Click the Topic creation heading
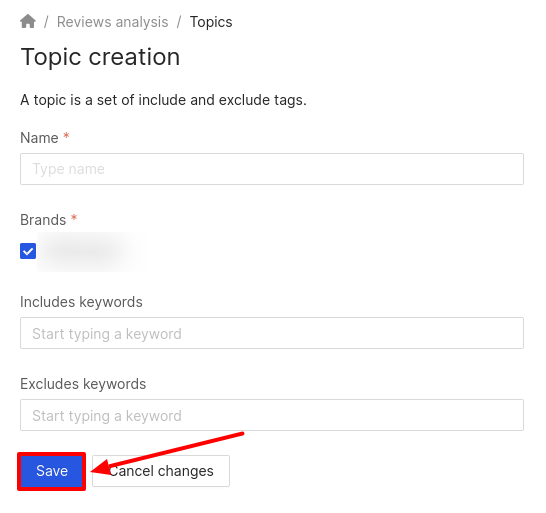The height and width of the screenshot is (513, 546). click(x=100, y=57)
